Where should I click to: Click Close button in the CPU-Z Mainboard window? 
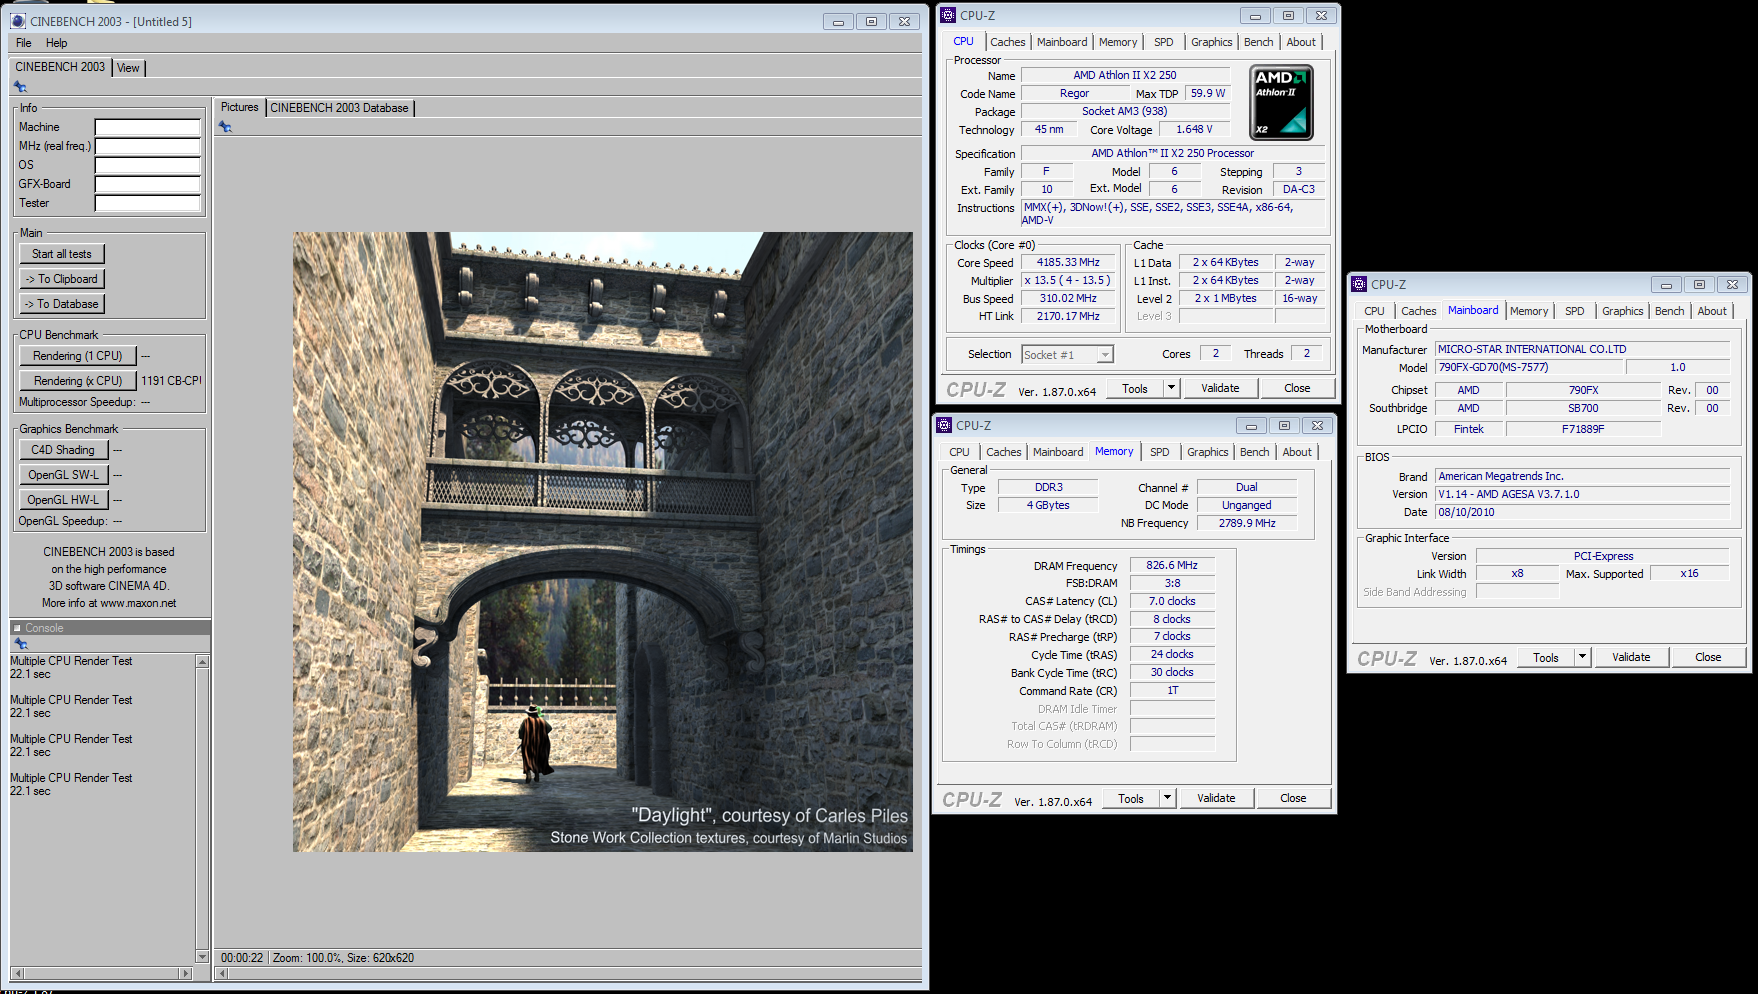[x=1708, y=657]
